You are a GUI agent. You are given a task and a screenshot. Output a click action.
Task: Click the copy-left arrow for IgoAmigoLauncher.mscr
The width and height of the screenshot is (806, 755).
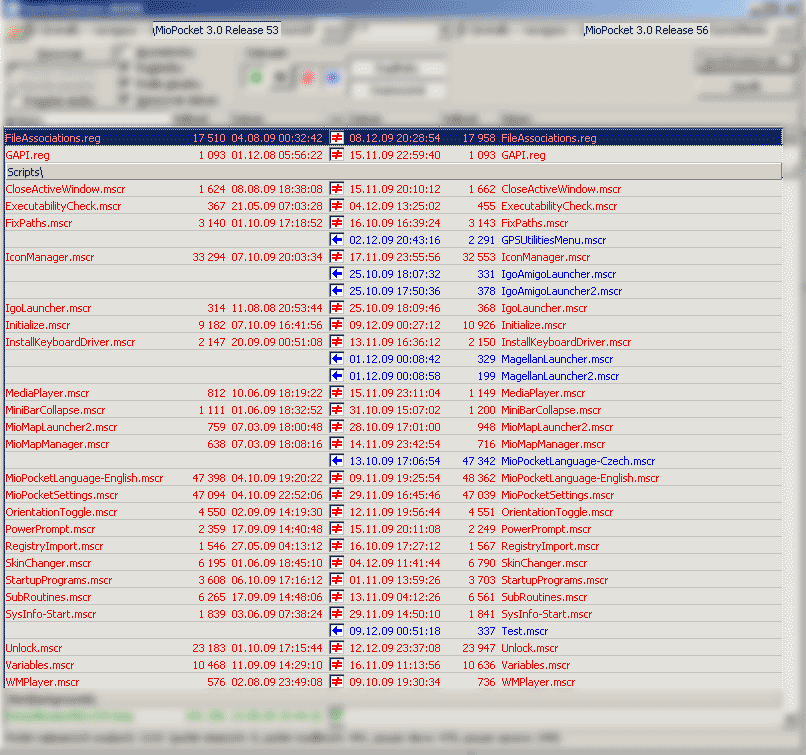[337, 273]
